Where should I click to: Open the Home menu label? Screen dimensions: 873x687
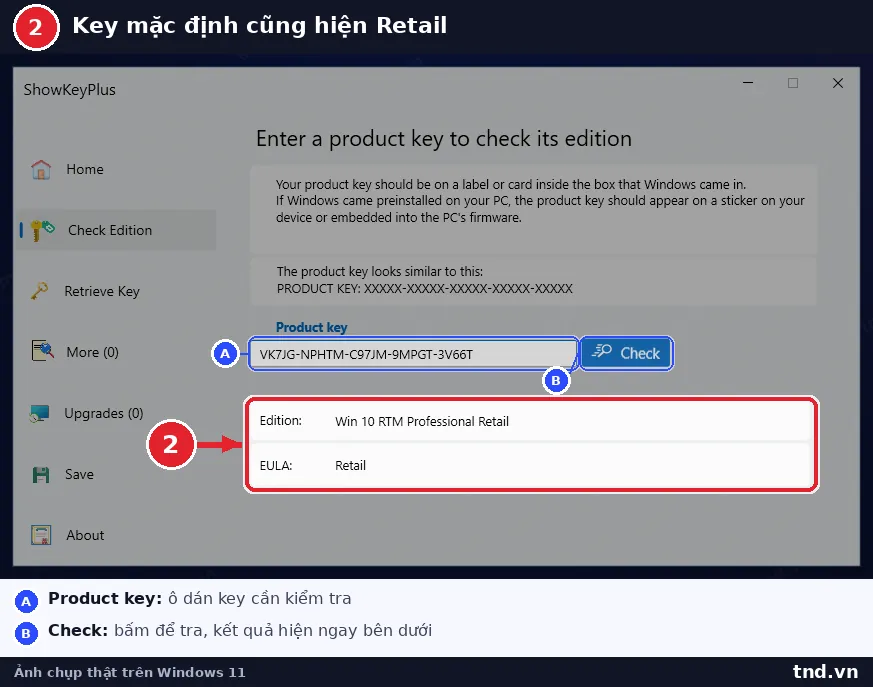[85, 169]
